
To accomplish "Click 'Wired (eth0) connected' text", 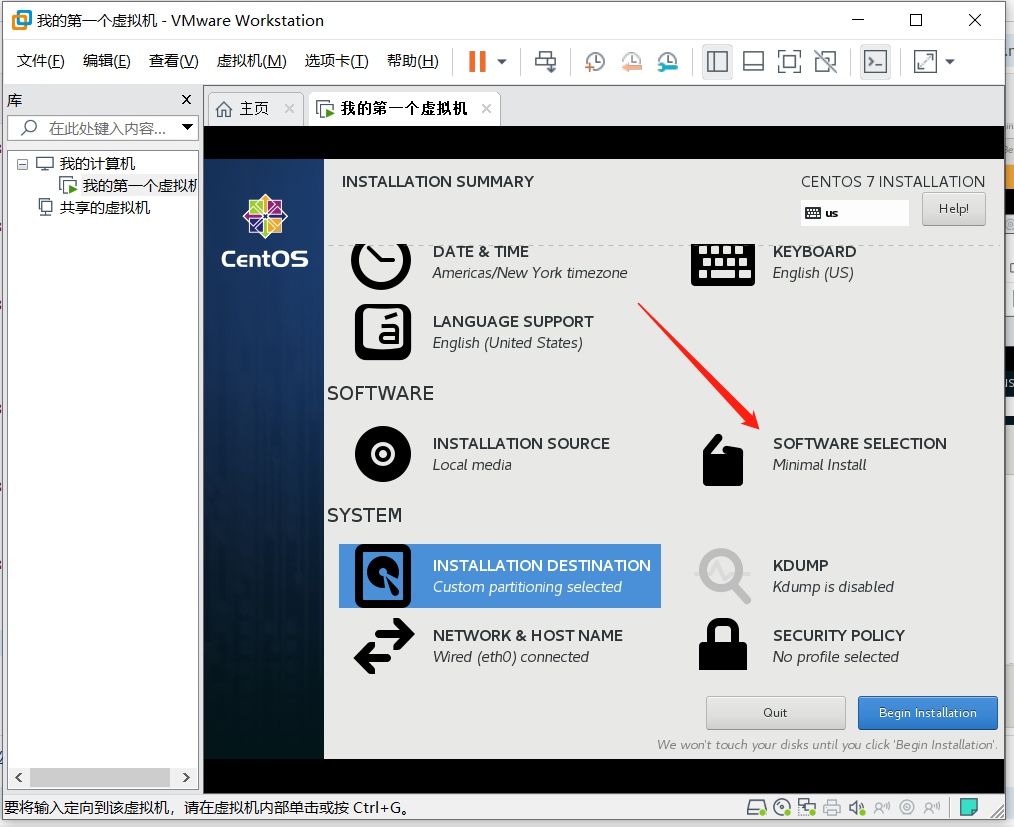I will [510, 657].
